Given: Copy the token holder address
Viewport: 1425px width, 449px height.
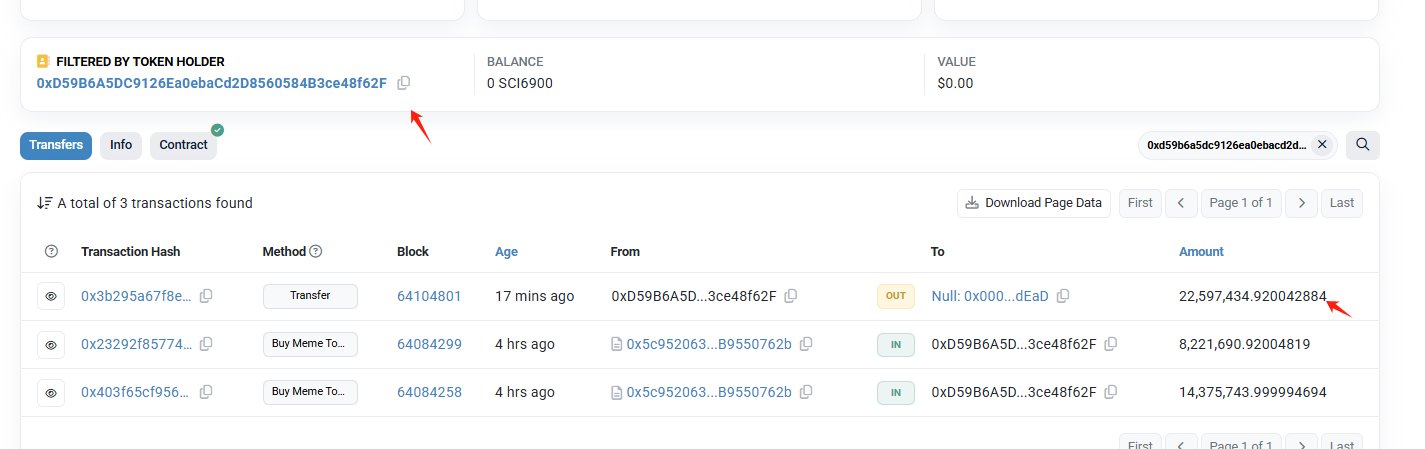Looking at the screenshot, I should [403, 83].
